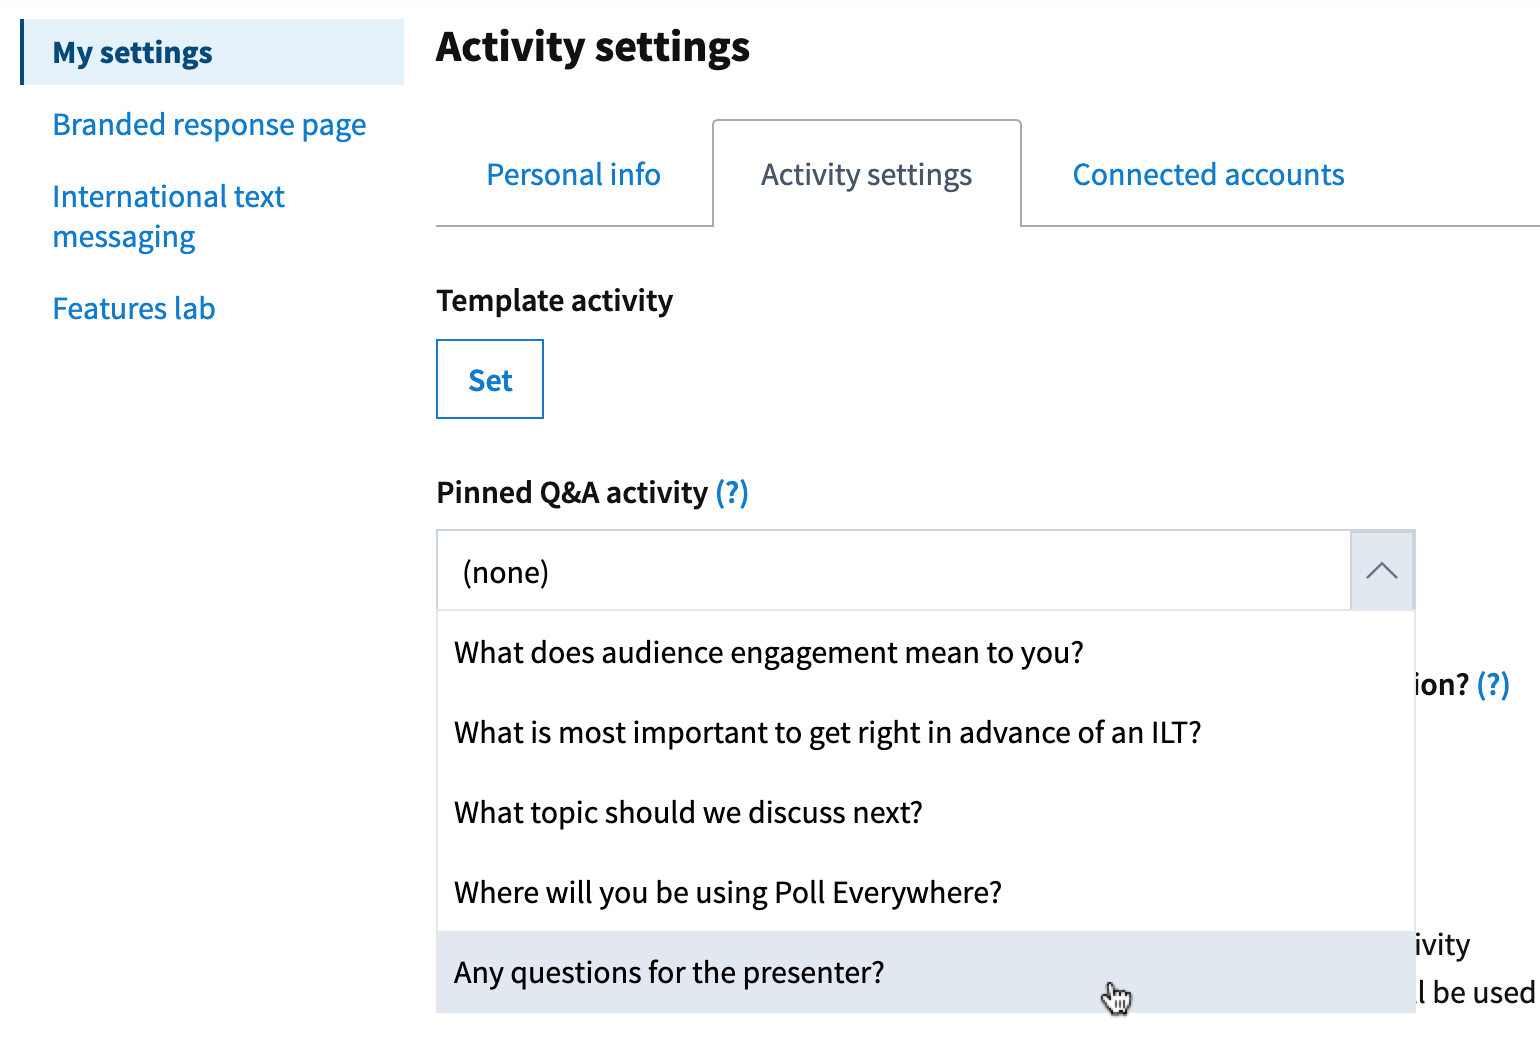Click the 'Template activity' label
Screen dimensions: 1540x1059
[x=555, y=301]
